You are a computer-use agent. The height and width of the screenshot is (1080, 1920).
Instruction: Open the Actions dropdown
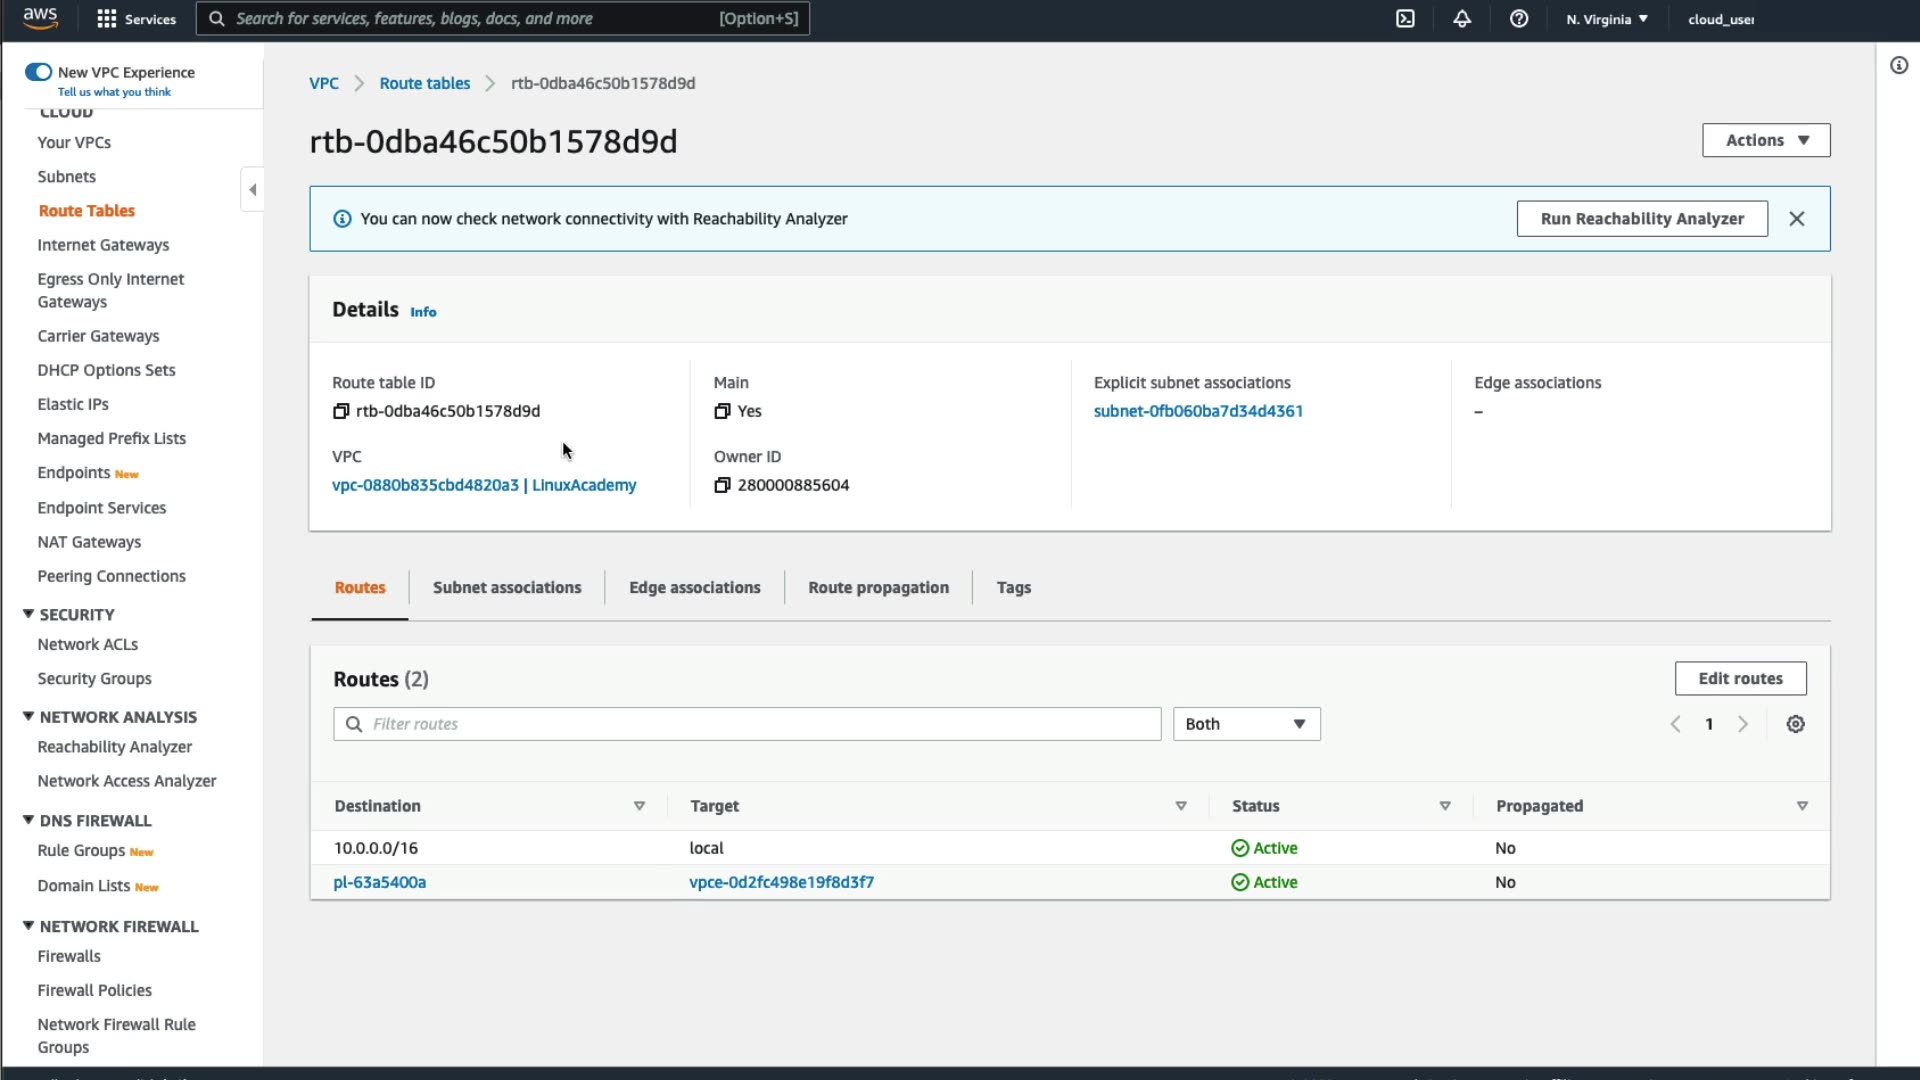coord(1765,140)
